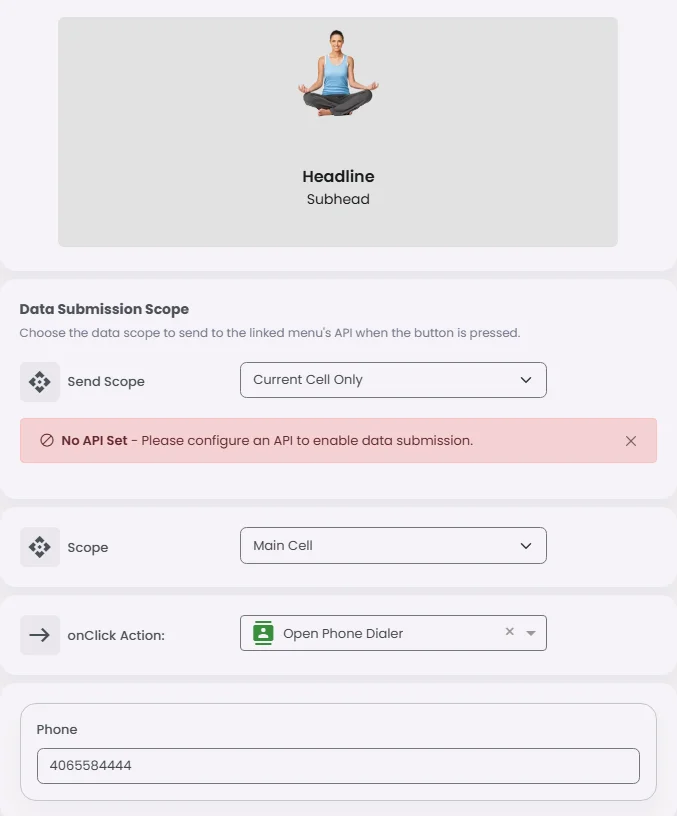Click the data scope description text

coord(270,333)
